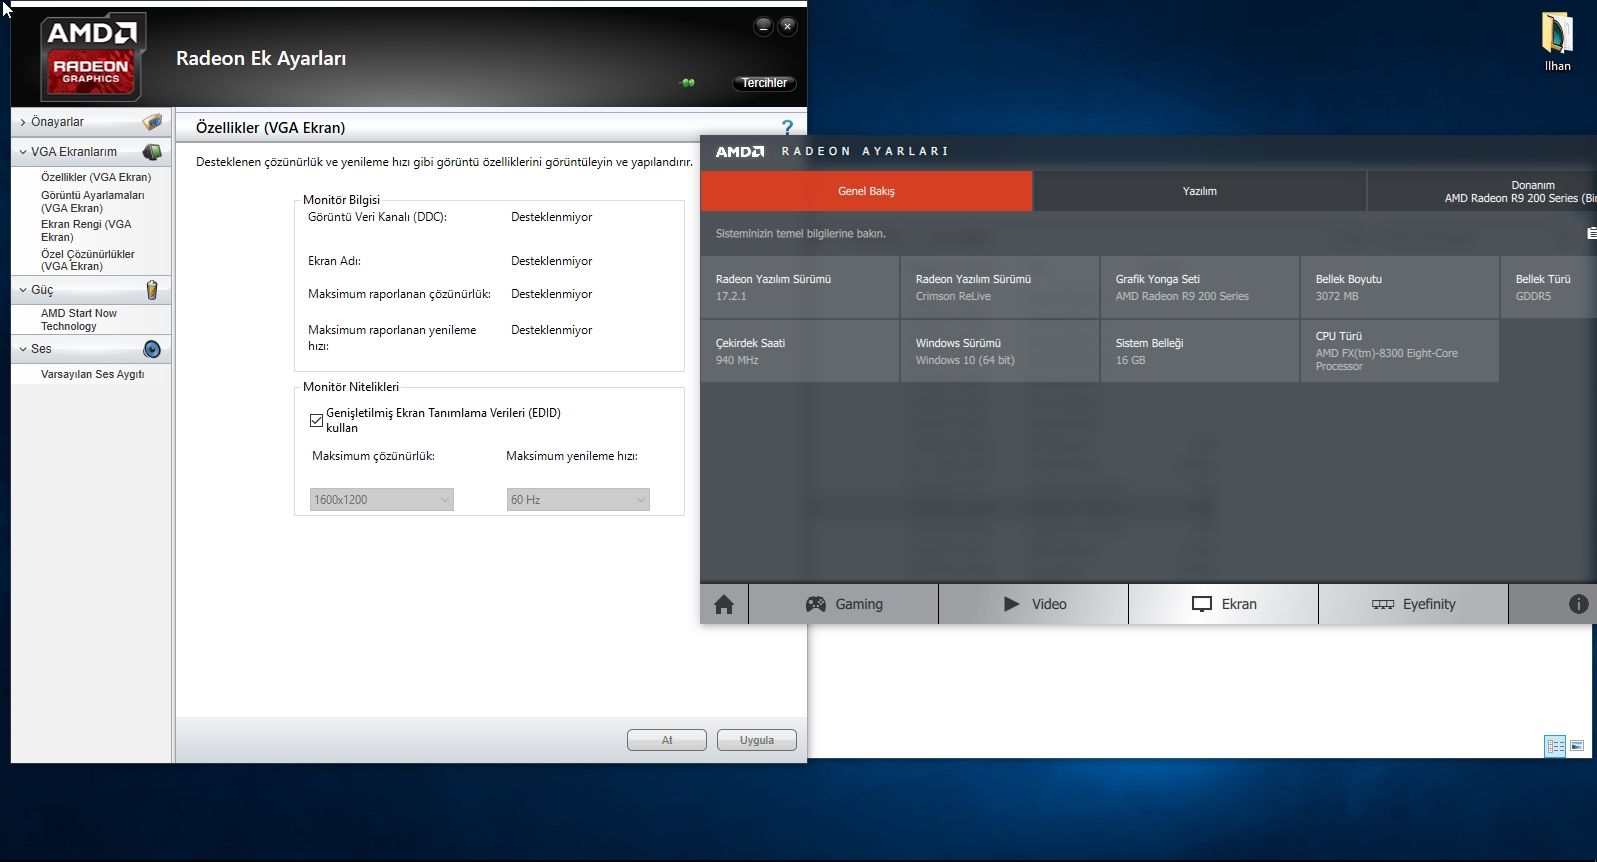Open the Tercihler preferences button
The image size is (1597, 862).
coord(764,83)
